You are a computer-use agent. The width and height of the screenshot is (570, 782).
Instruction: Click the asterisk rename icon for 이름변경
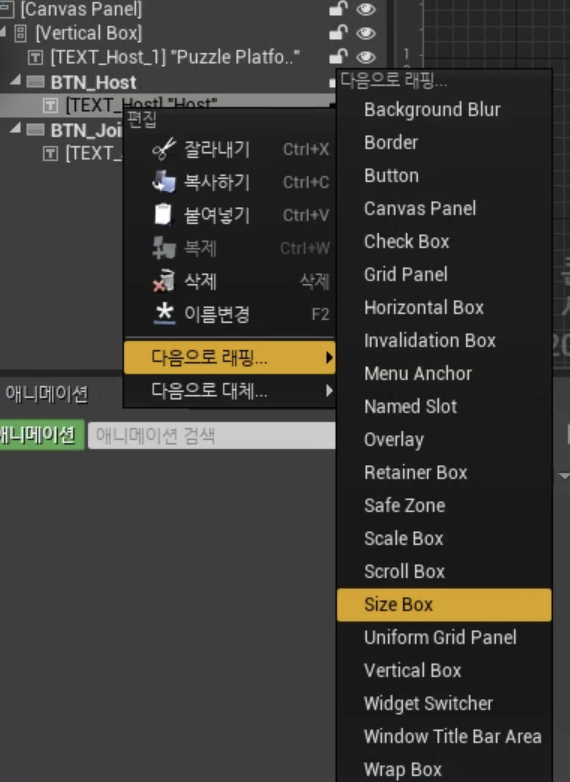pyautogui.click(x=164, y=314)
